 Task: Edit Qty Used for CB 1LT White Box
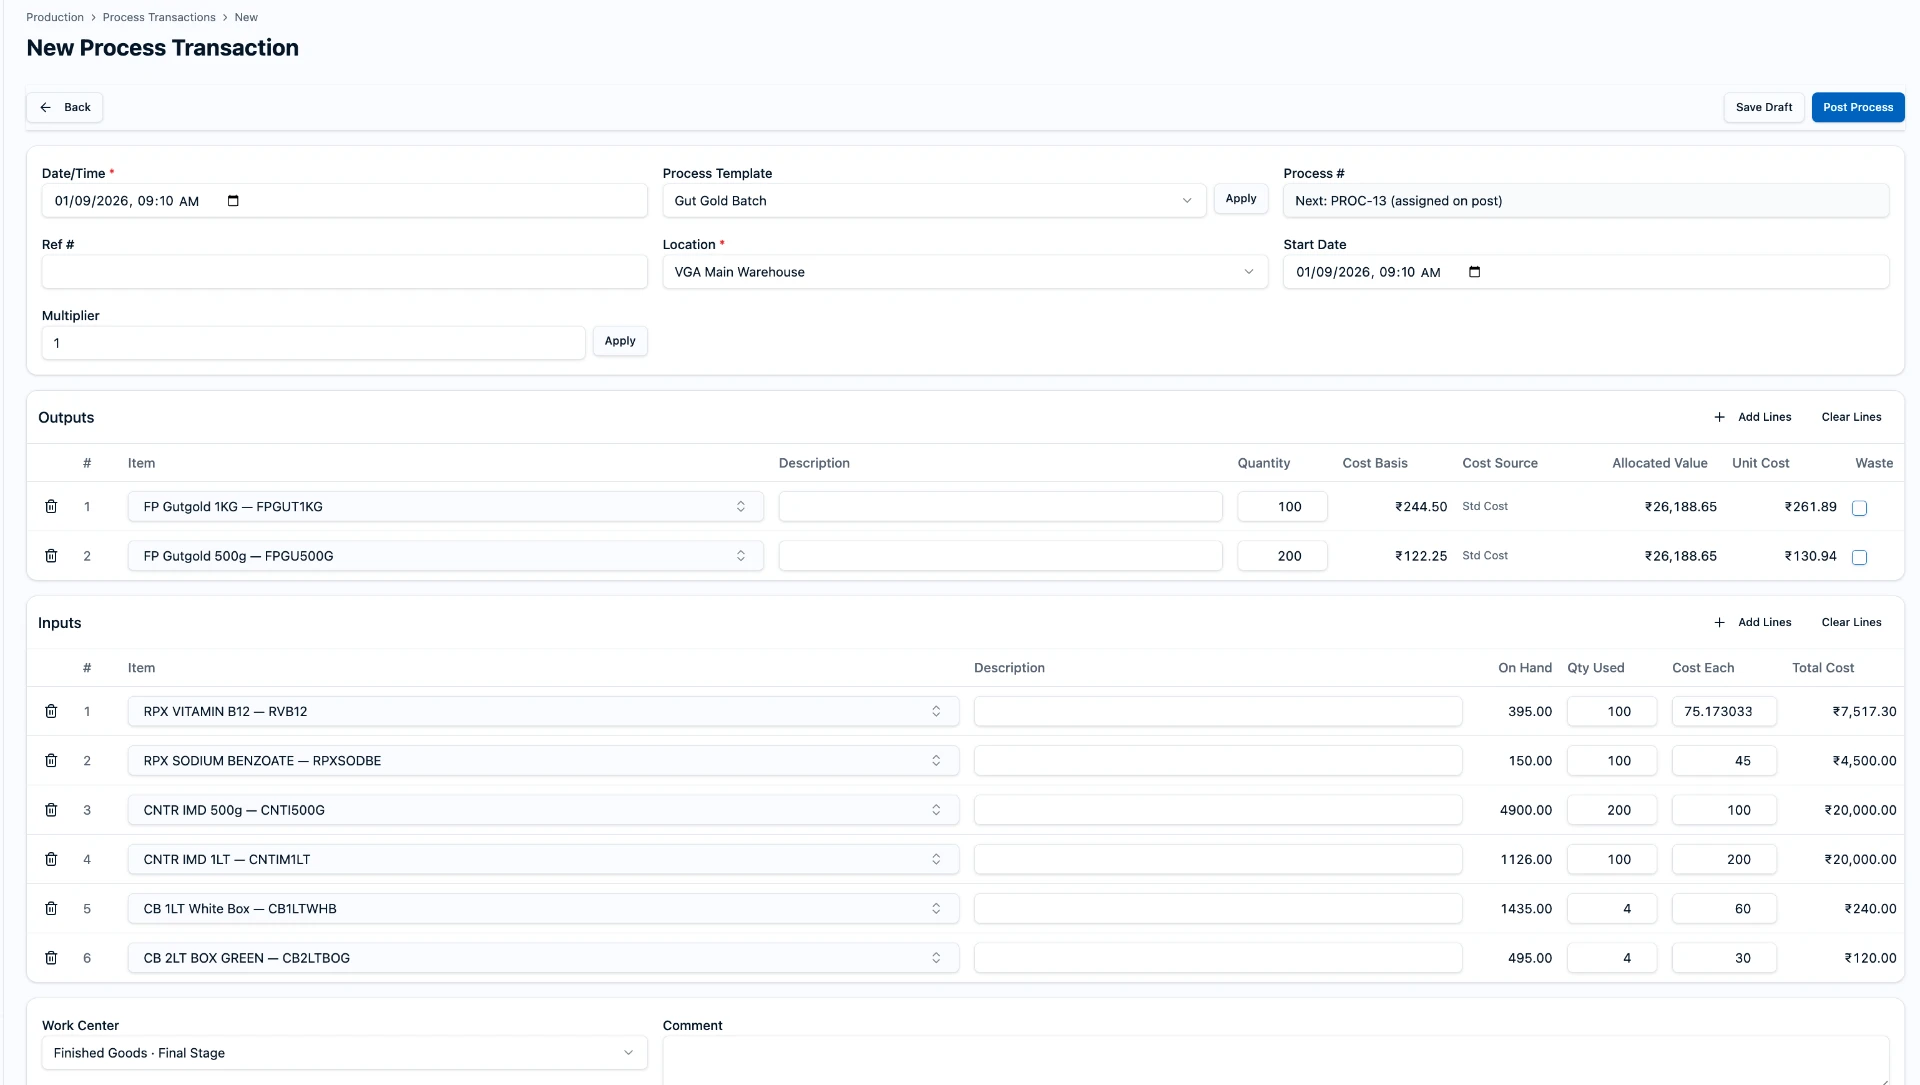(1612, 909)
